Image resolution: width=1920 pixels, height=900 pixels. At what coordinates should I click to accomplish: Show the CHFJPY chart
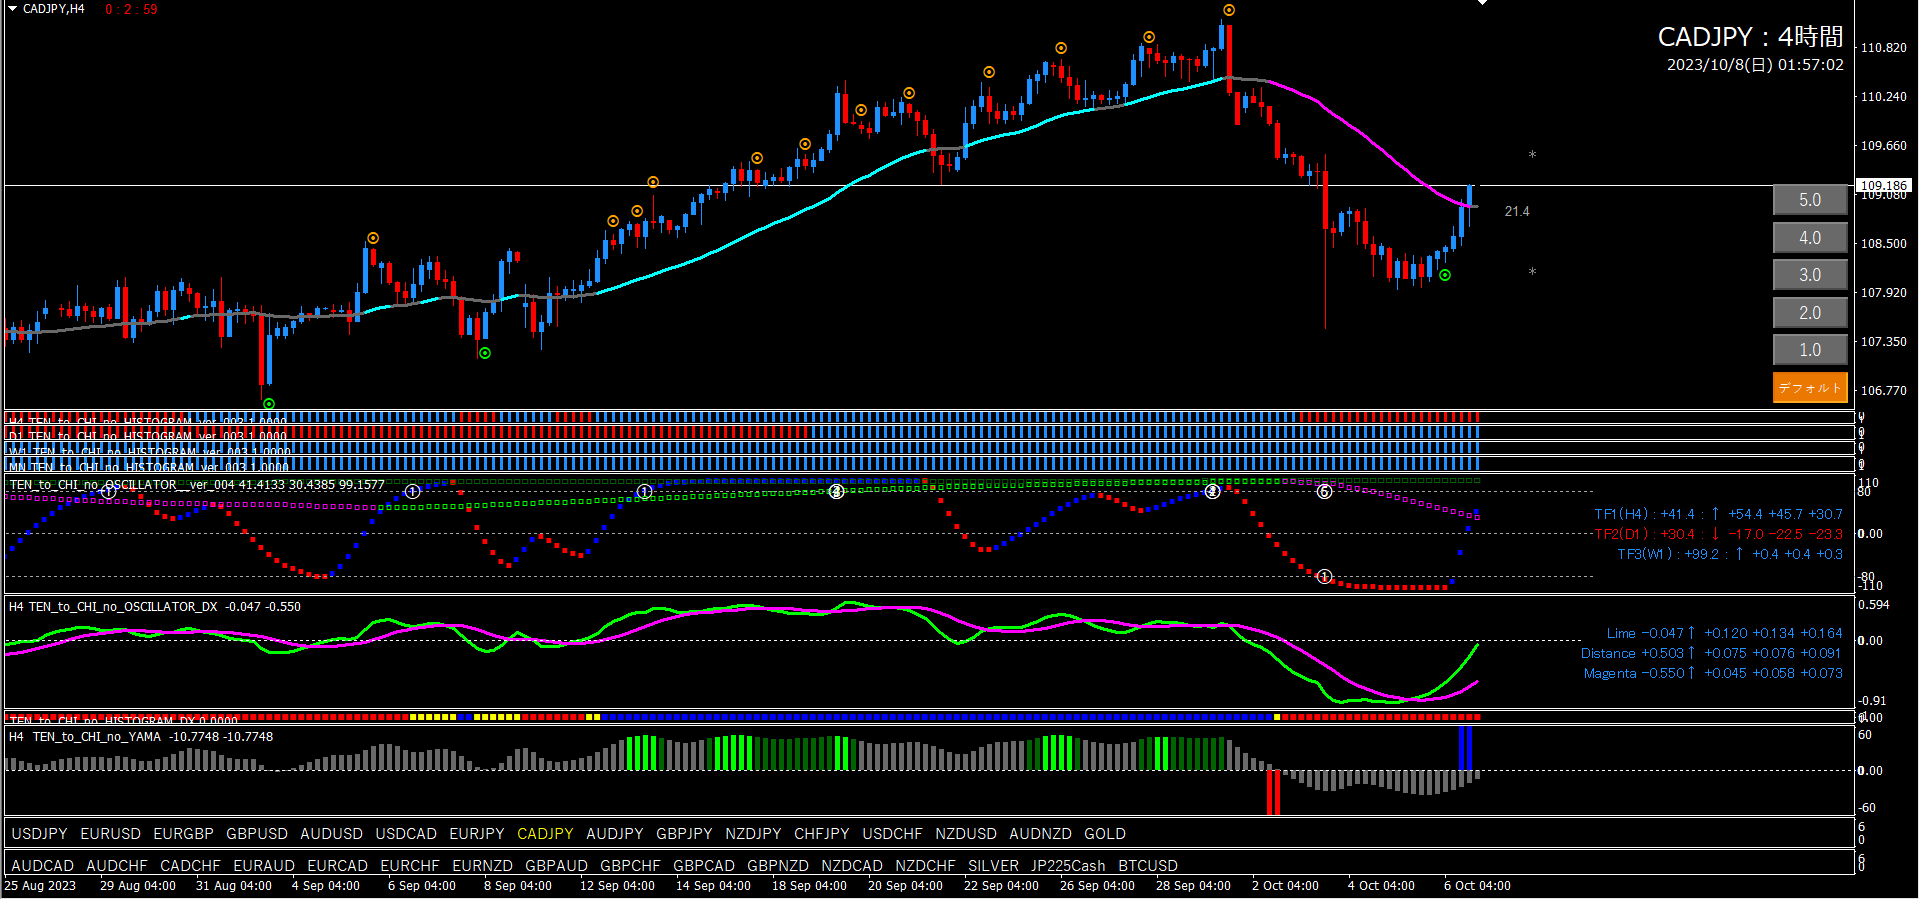[x=822, y=834]
